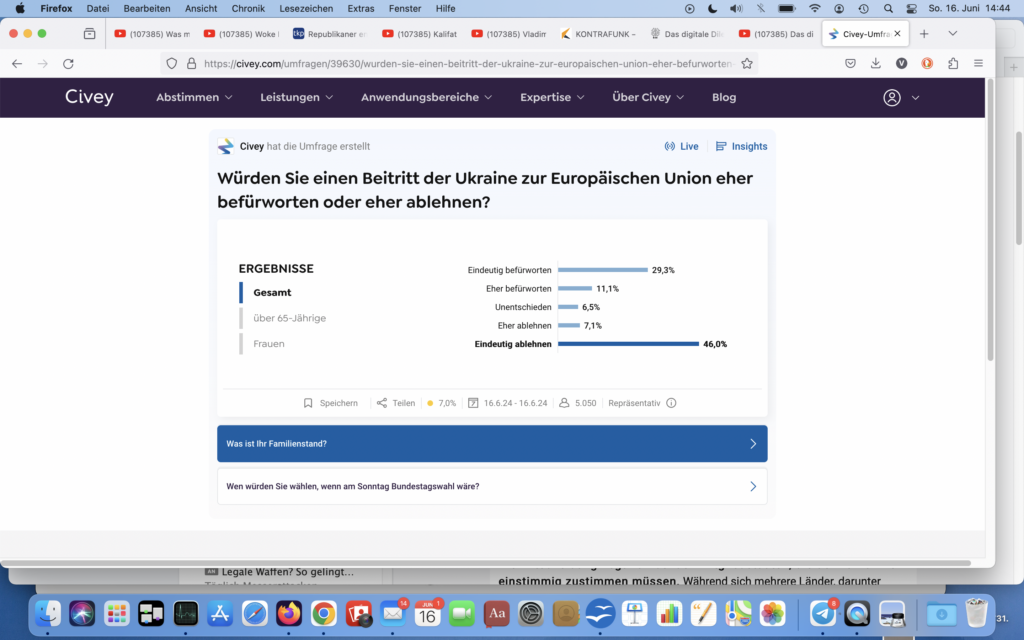Image resolution: width=1024 pixels, height=640 pixels.
Task: Click the Repräsentativ info icon
Action: tap(671, 403)
